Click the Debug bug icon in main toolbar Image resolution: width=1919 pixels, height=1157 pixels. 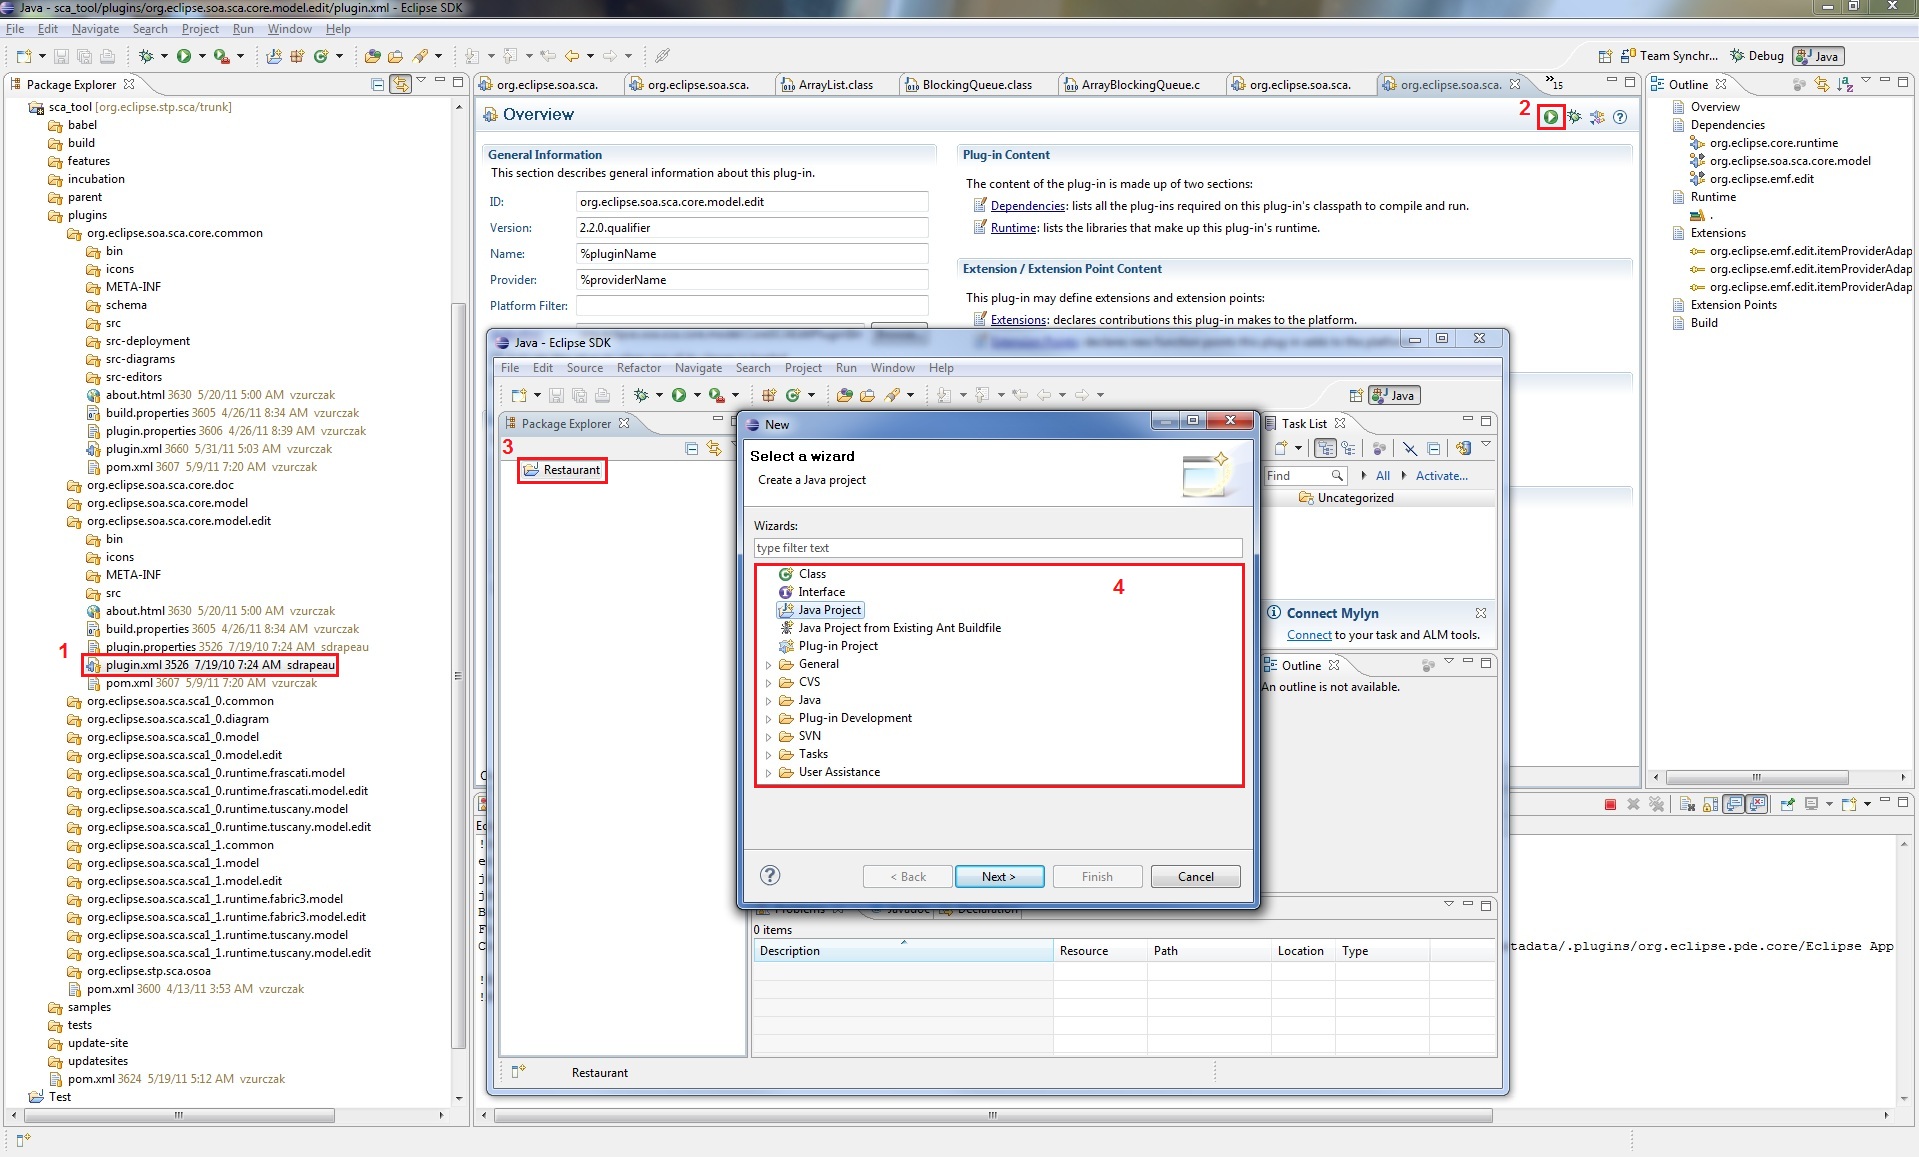coord(146,56)
